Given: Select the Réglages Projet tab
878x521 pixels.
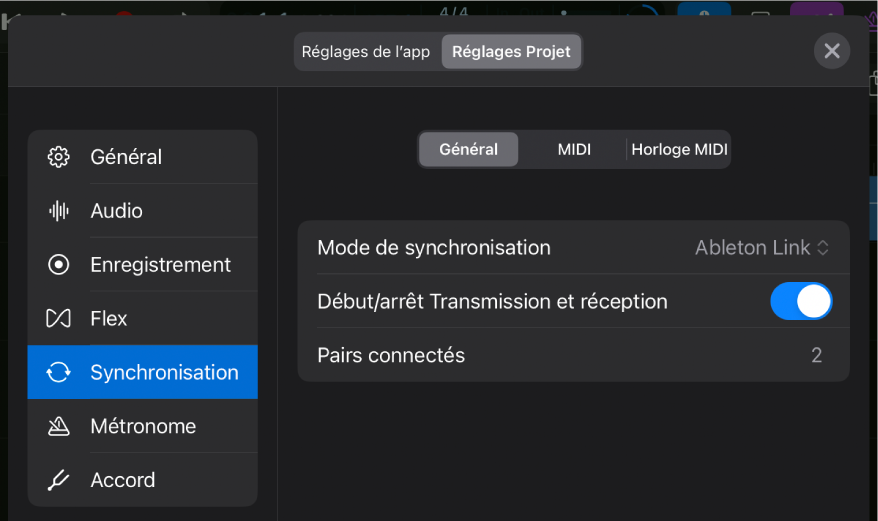Looking at the screenshot, I should click(x=511, y=52).
